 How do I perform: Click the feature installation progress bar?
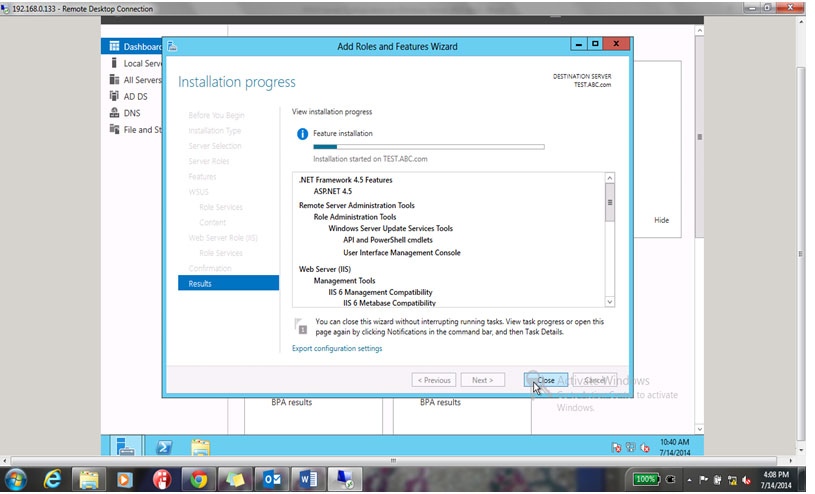pyautogui.click(x=429, y=147)
